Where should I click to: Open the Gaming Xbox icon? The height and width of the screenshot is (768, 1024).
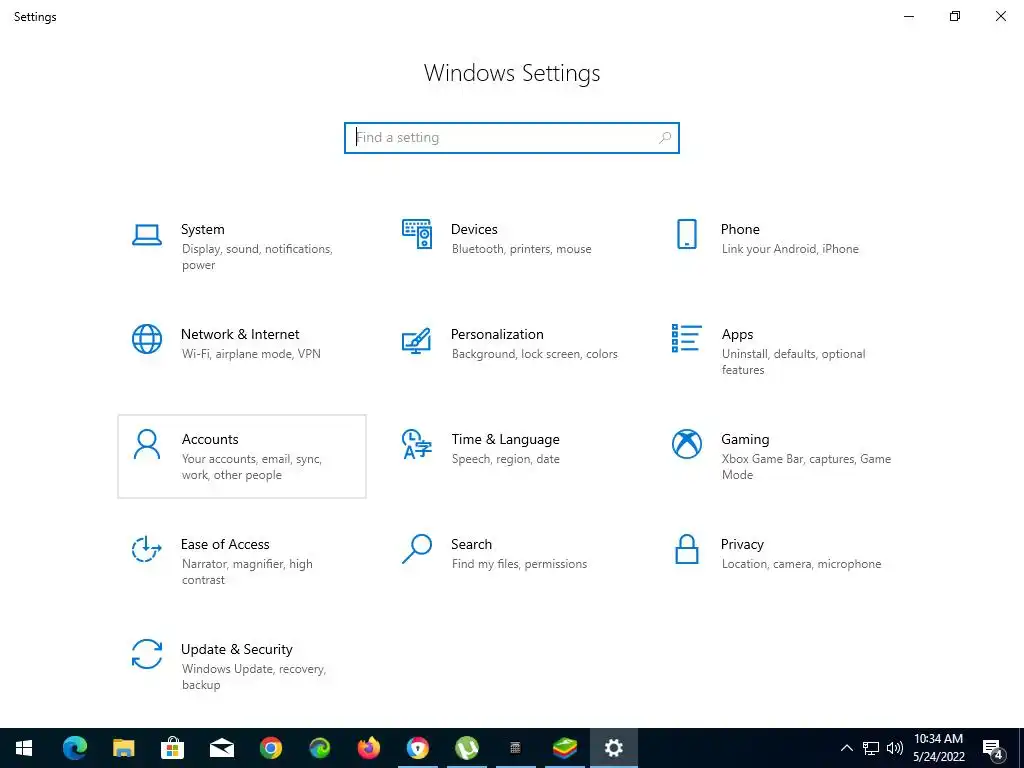click(686, 444)
